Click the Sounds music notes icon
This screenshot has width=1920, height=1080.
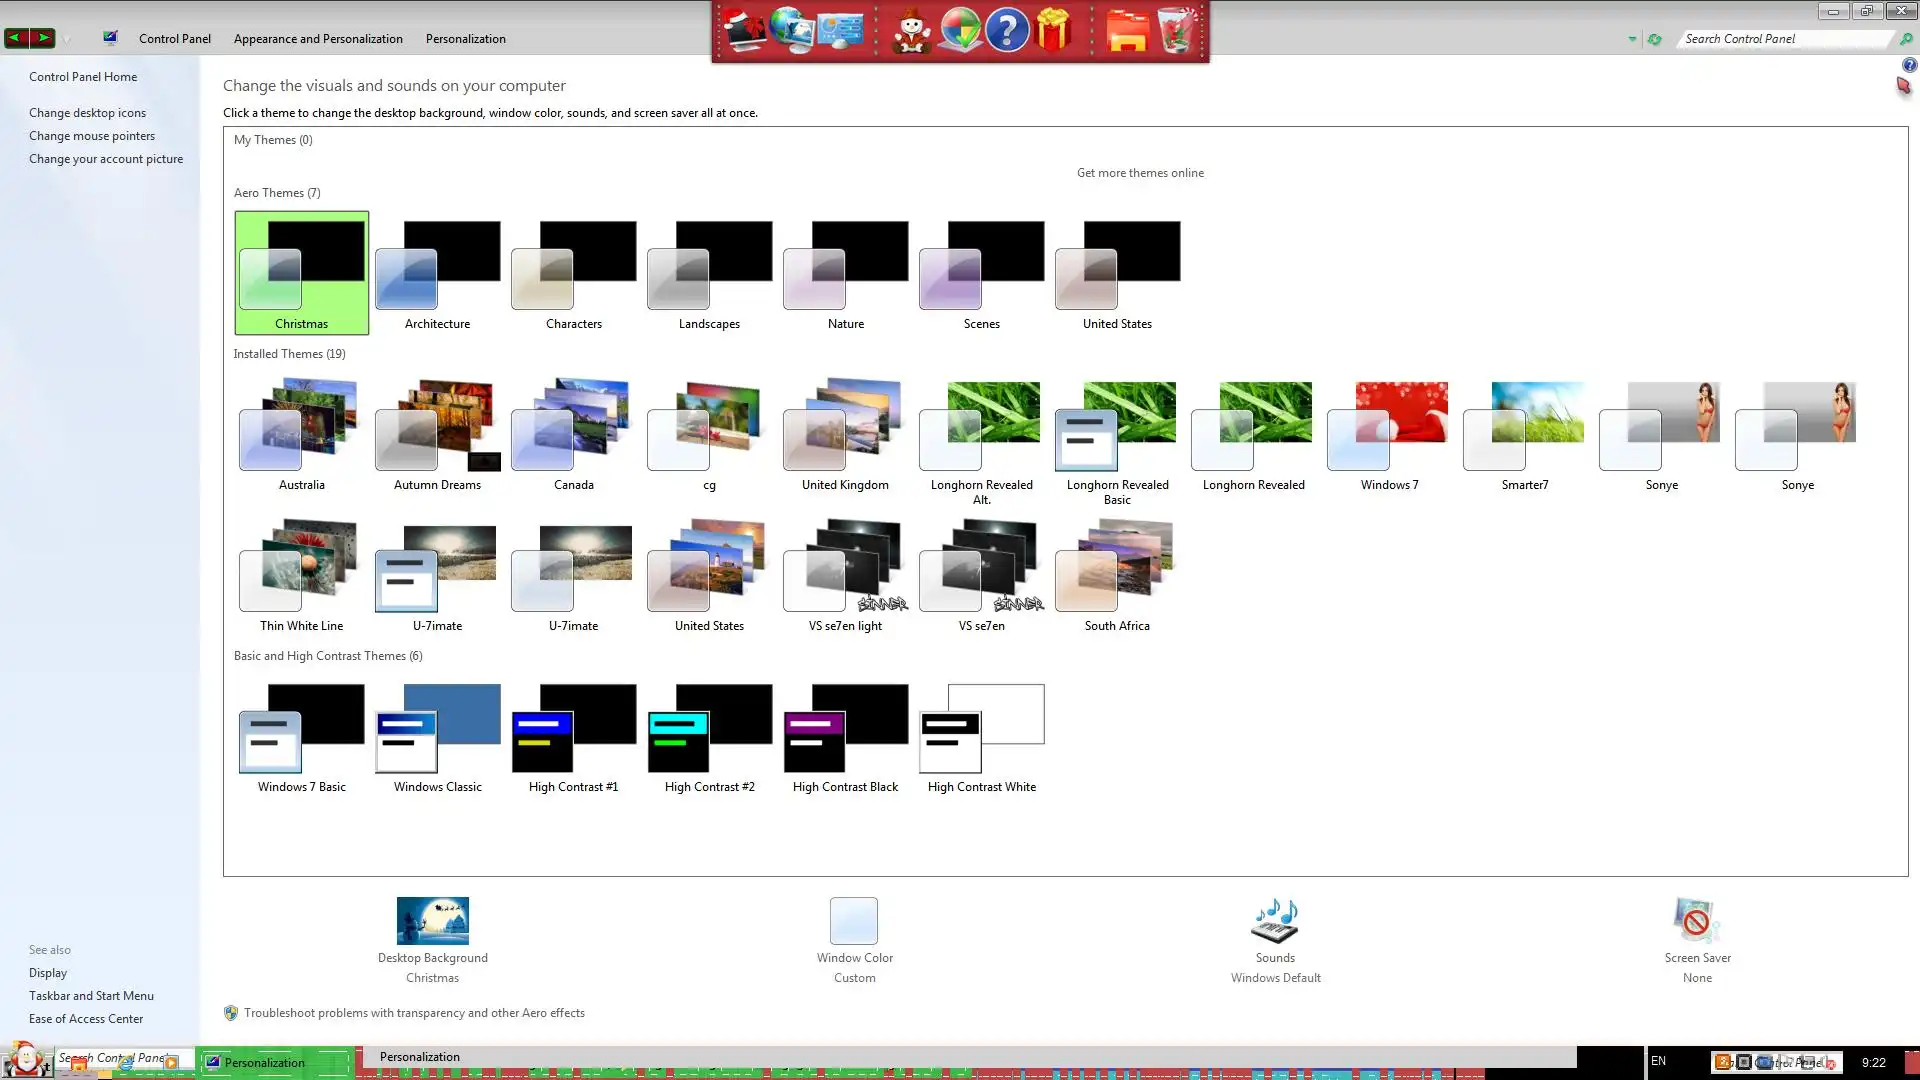pyautogui.click(x=1275, y=920)
